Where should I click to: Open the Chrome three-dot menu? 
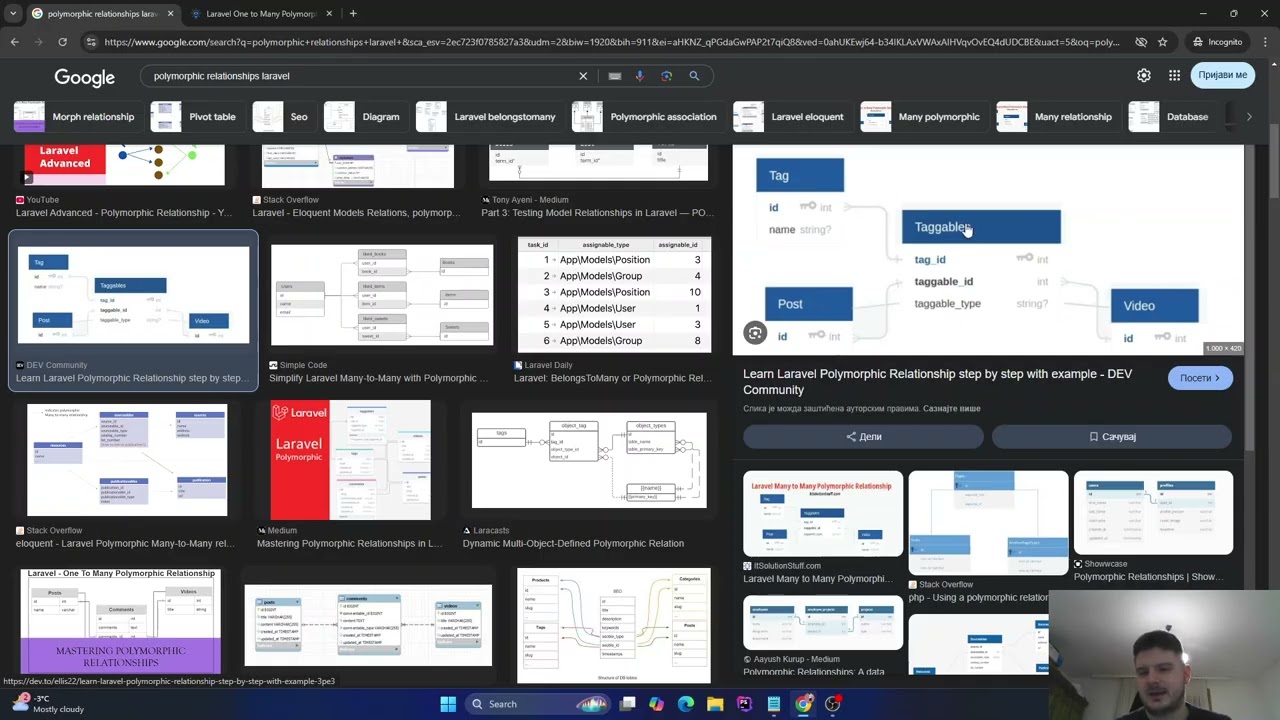[x=1266, y=42]
